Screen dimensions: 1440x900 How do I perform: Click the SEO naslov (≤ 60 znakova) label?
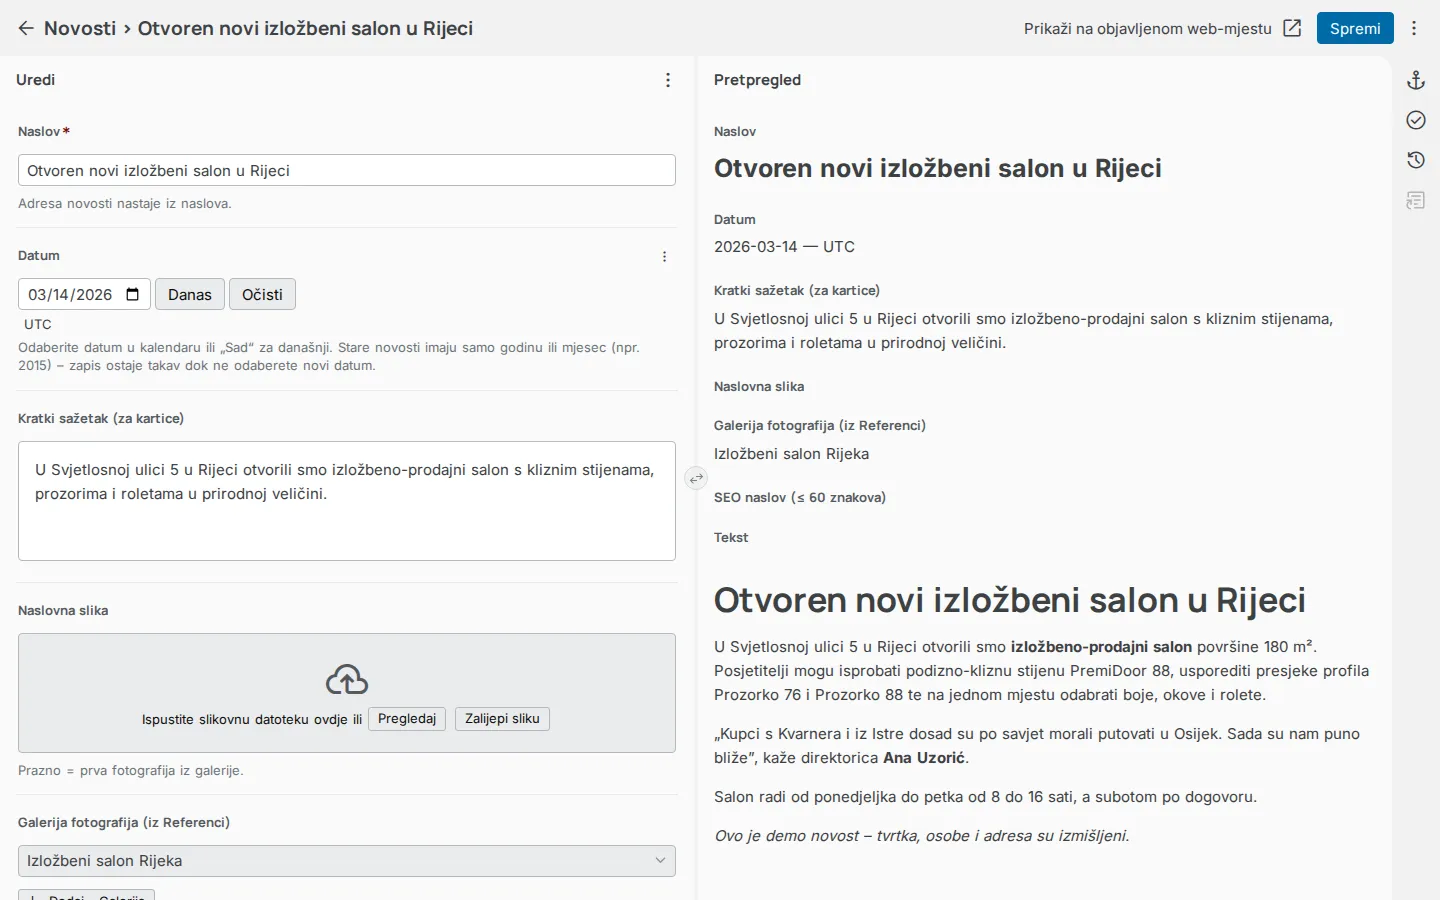click(800, 497)
